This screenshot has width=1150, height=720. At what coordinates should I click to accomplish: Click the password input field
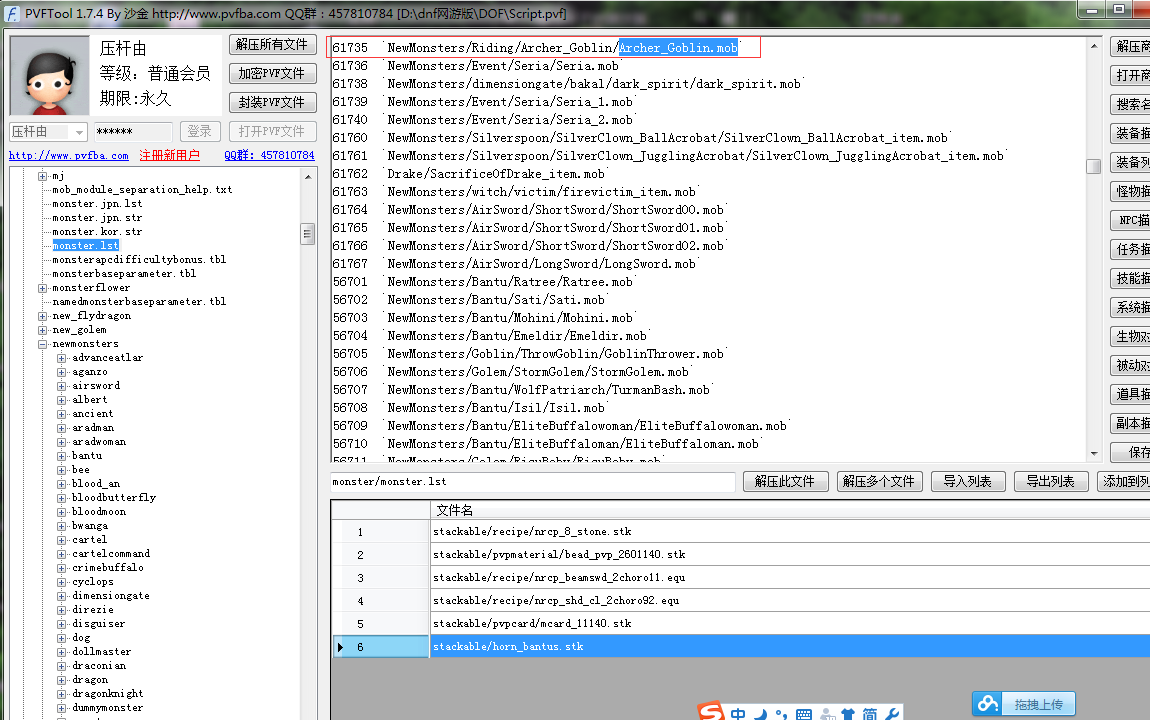pyautogui.click(x=133, y=132)
